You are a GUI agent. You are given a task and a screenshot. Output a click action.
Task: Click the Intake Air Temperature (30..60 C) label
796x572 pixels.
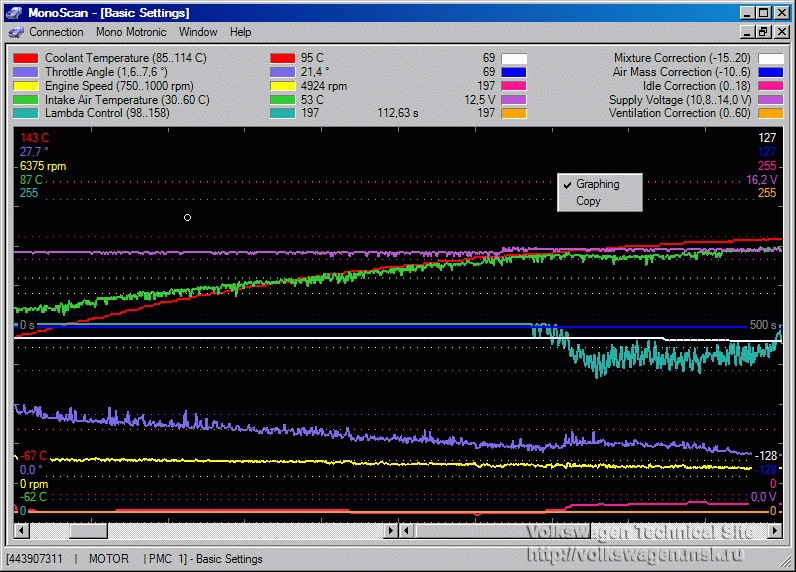click(127, 99)
